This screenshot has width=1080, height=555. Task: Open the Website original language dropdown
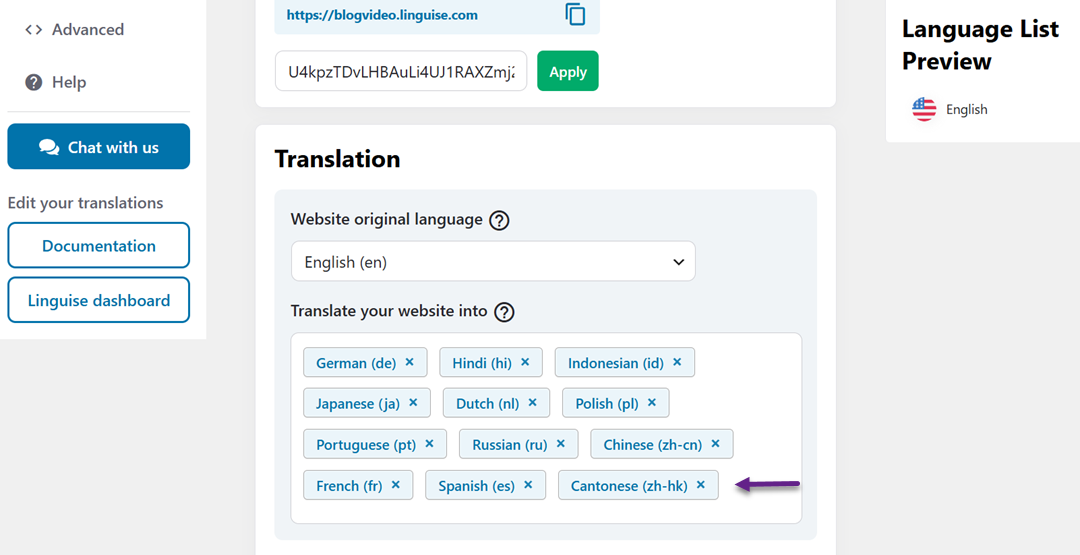pyautogui.click(x=493, y=261)
